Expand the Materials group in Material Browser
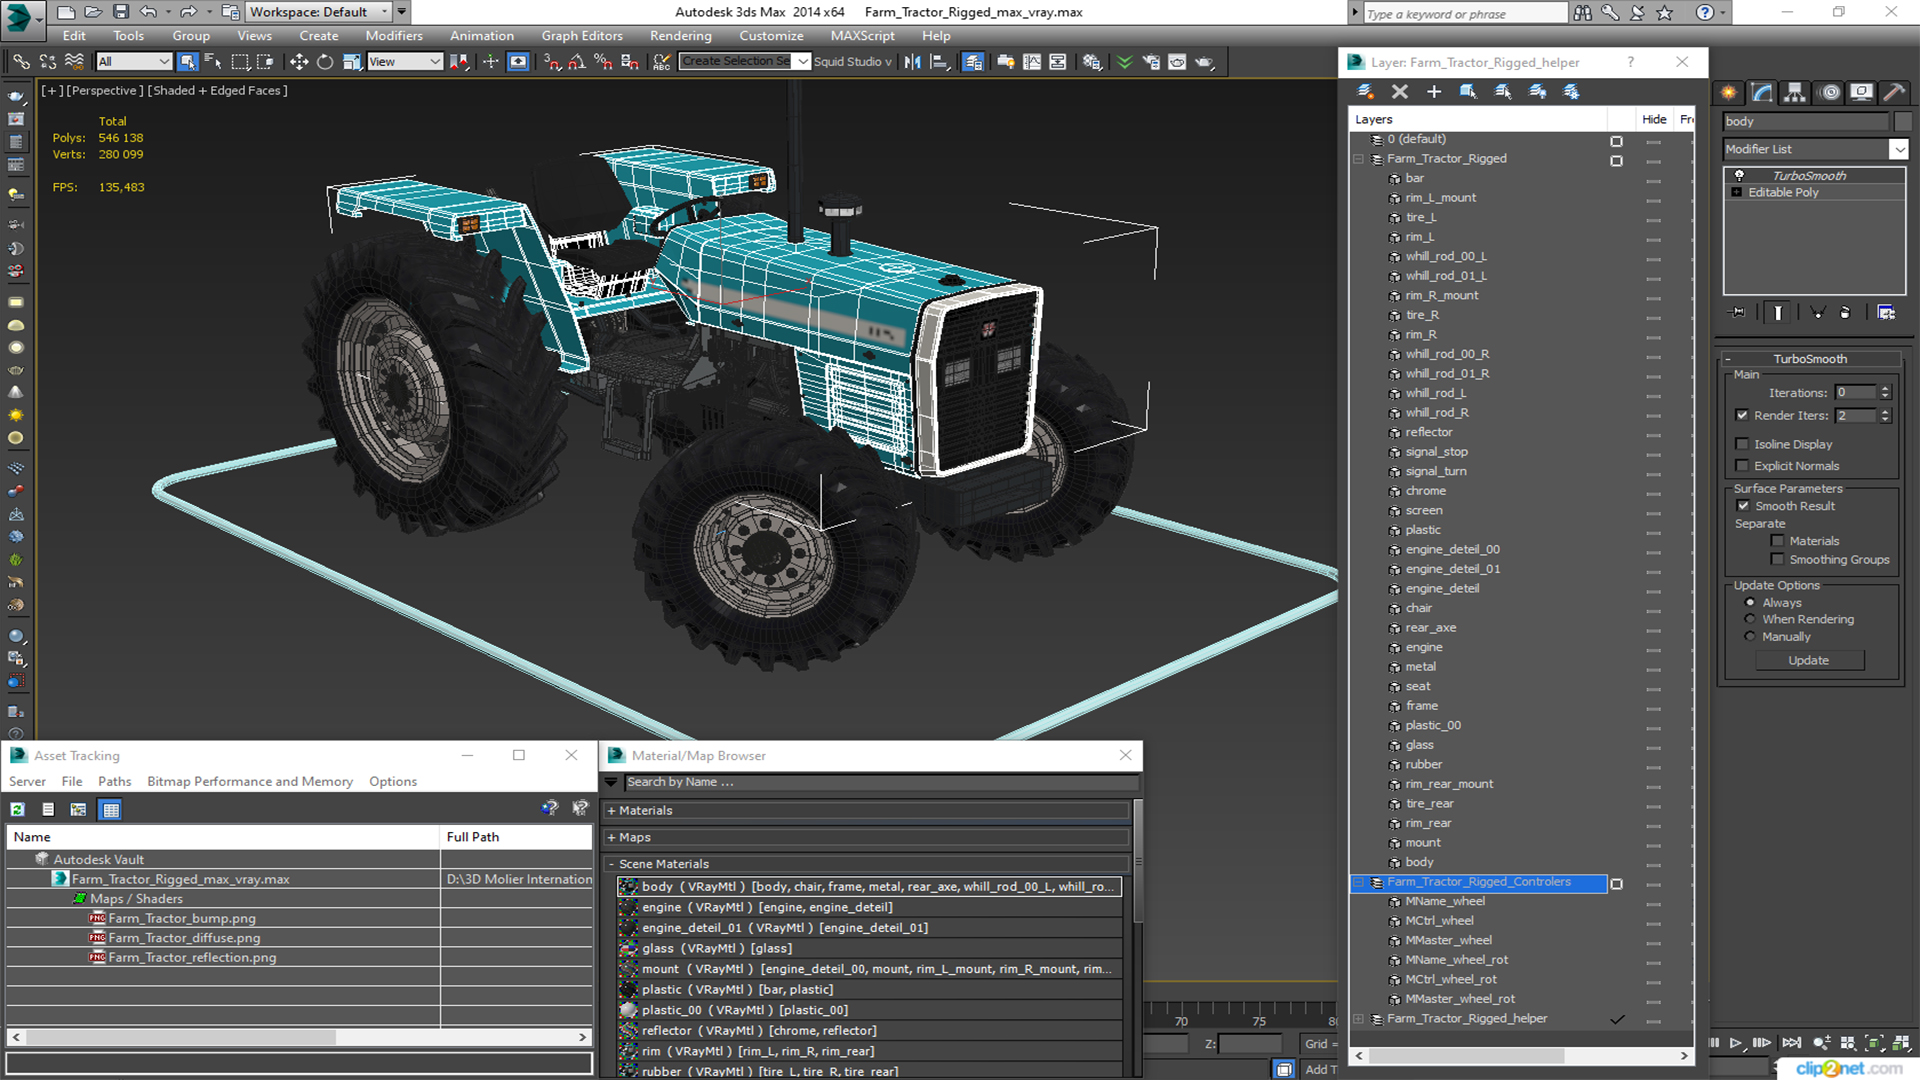Viewport: 1920px width, 1080px height. tap(612, 811)
